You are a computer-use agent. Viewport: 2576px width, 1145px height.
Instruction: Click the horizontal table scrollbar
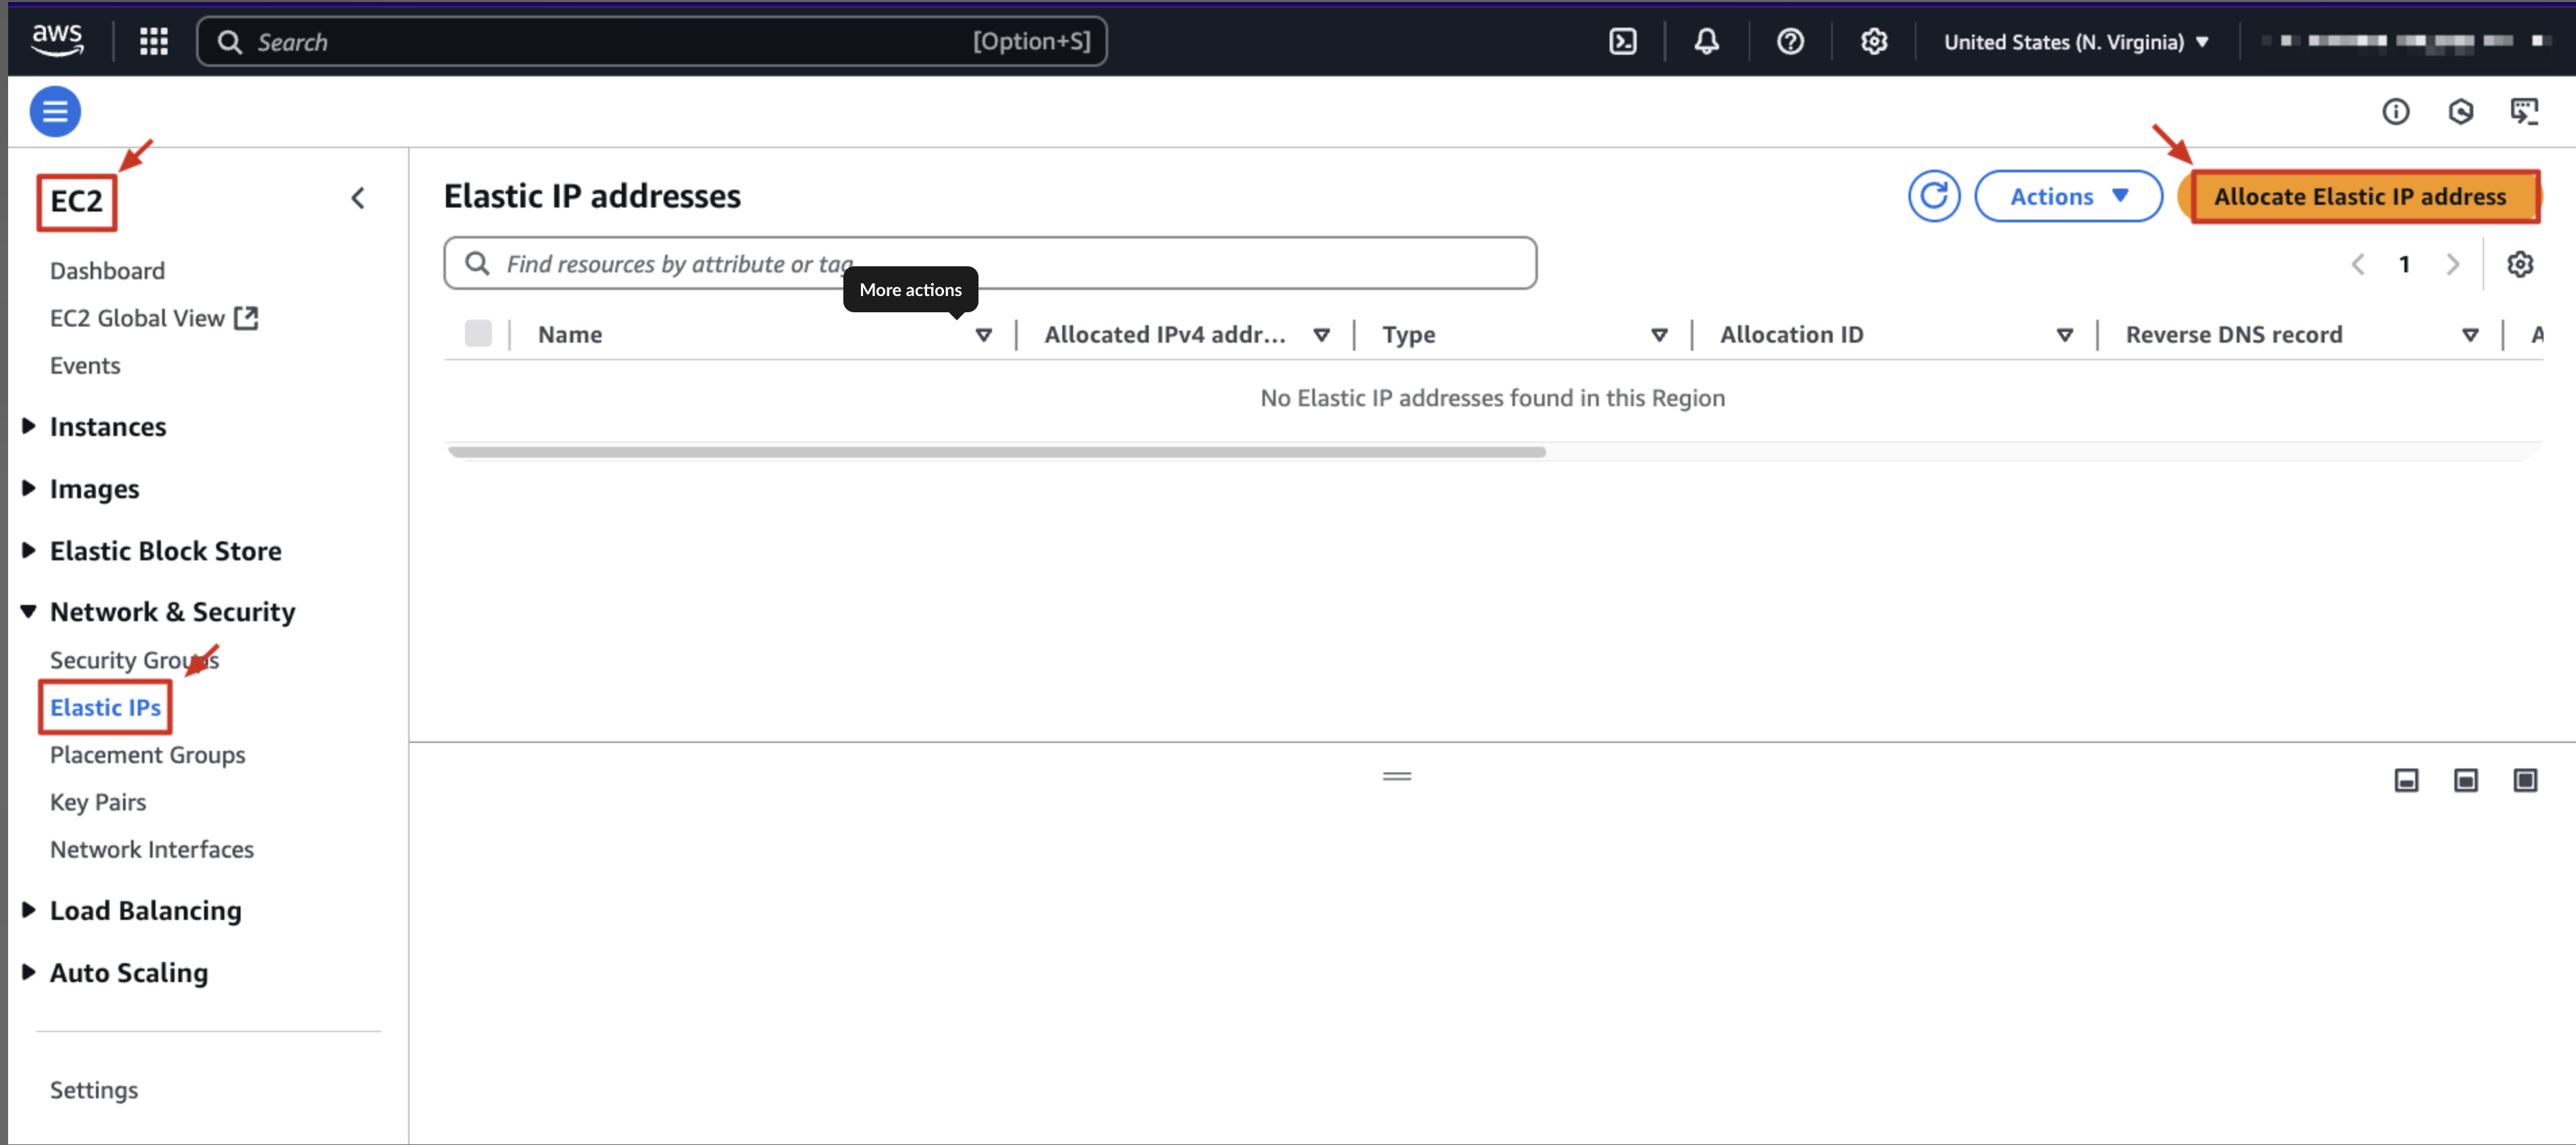pos(996,452)
